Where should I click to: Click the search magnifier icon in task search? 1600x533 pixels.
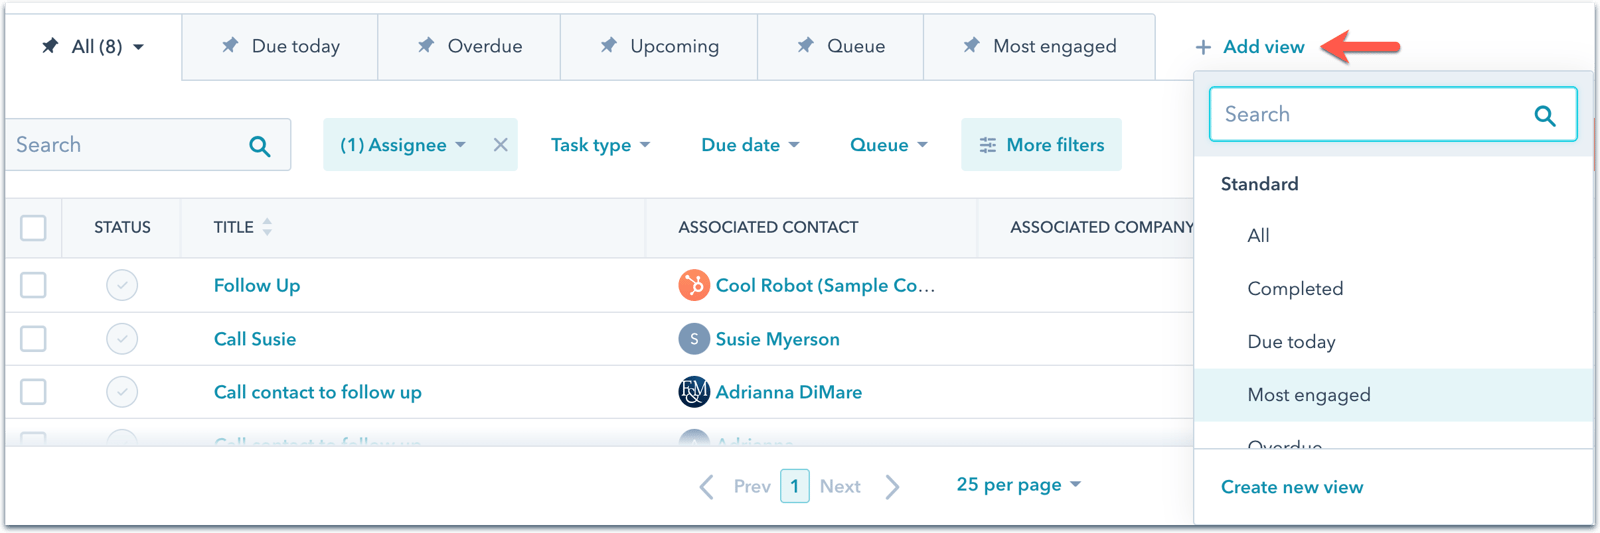260,146
